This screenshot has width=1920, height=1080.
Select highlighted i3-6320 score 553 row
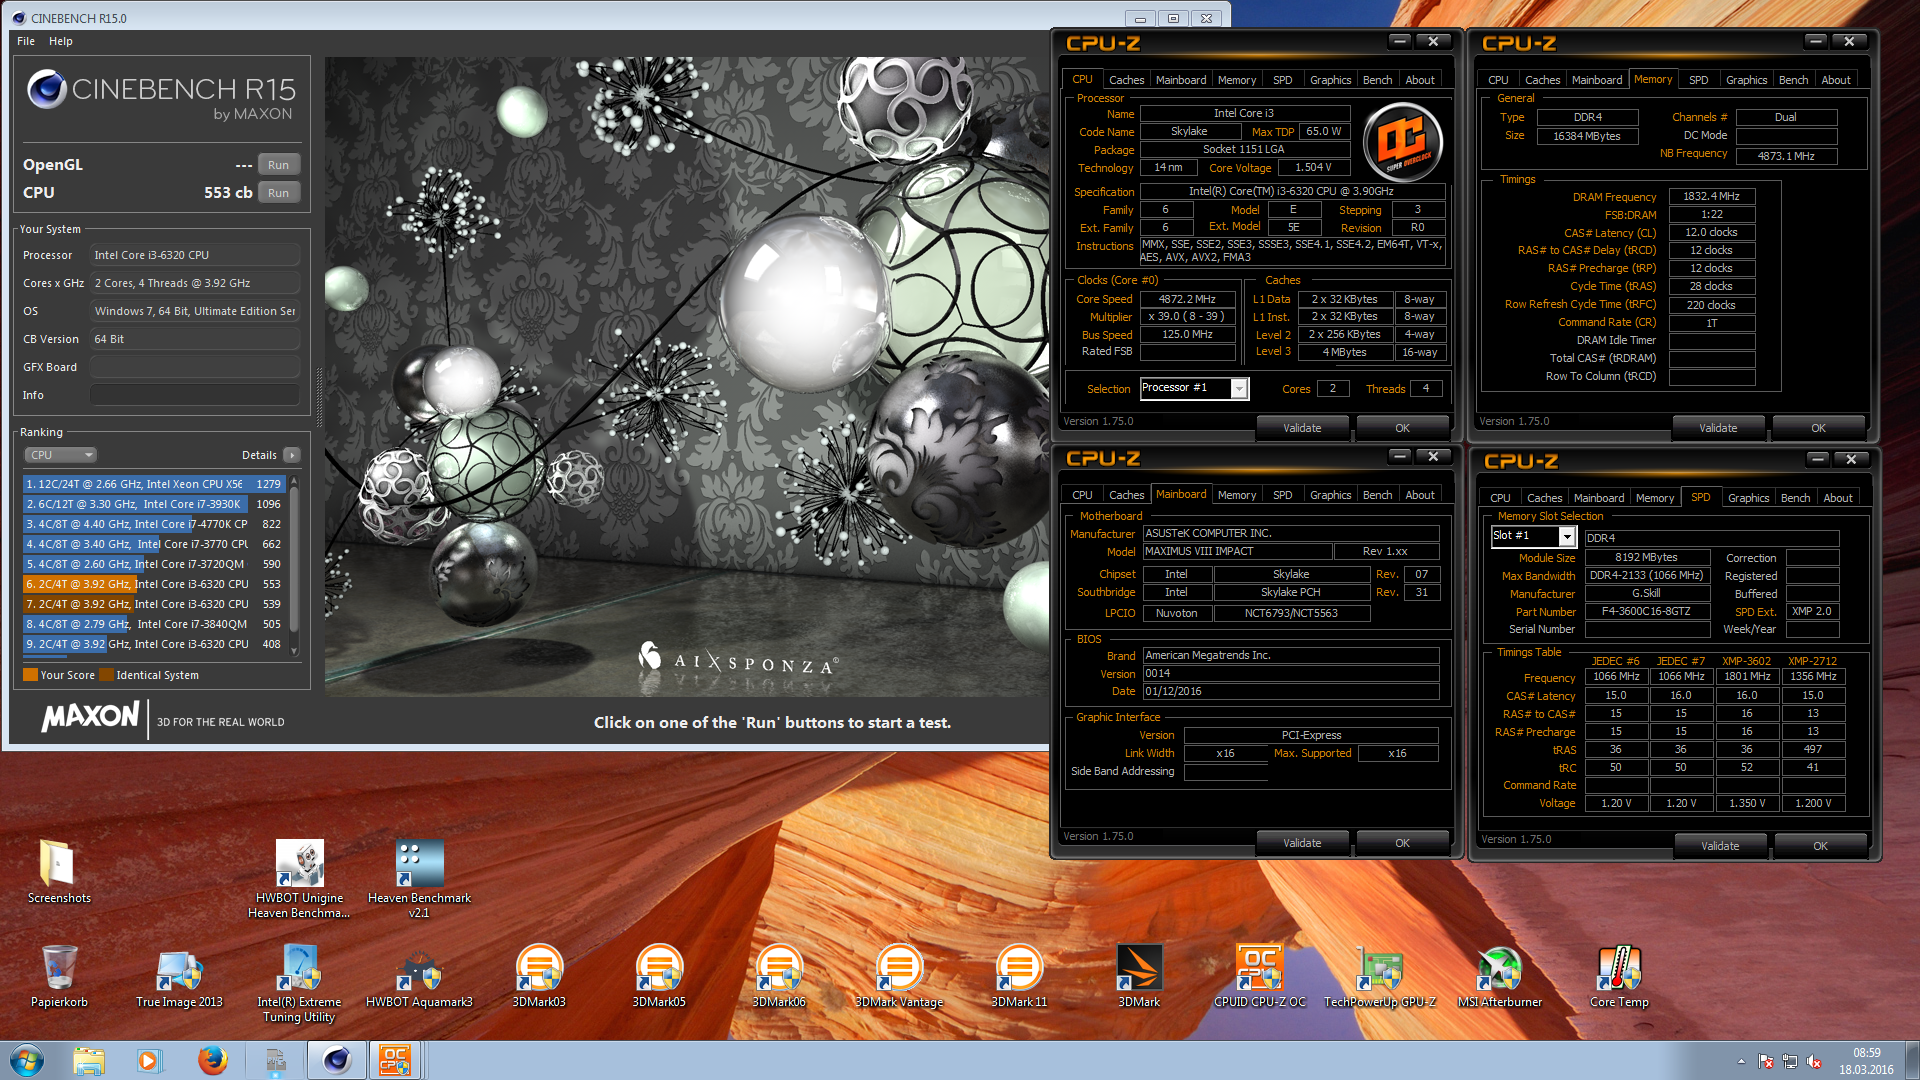(155, 584)
